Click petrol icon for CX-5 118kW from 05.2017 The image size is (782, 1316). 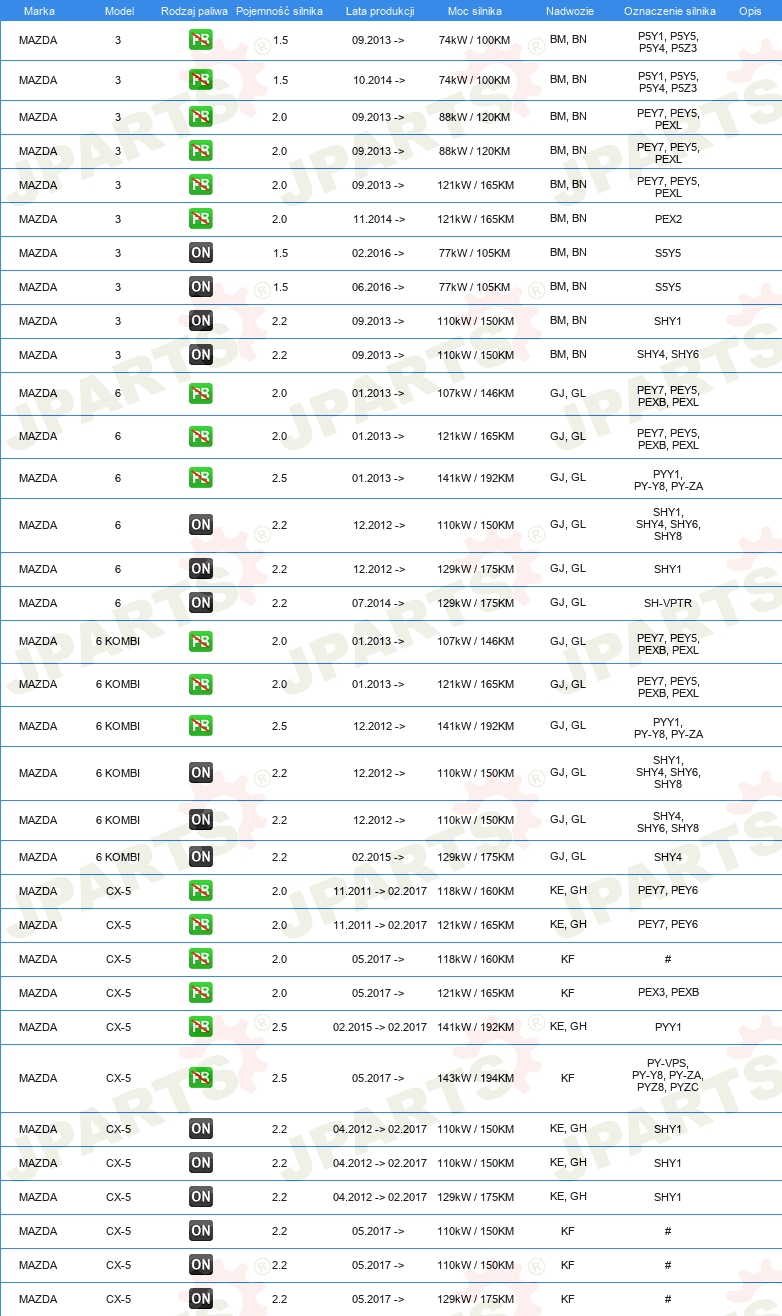pos(200,958)
